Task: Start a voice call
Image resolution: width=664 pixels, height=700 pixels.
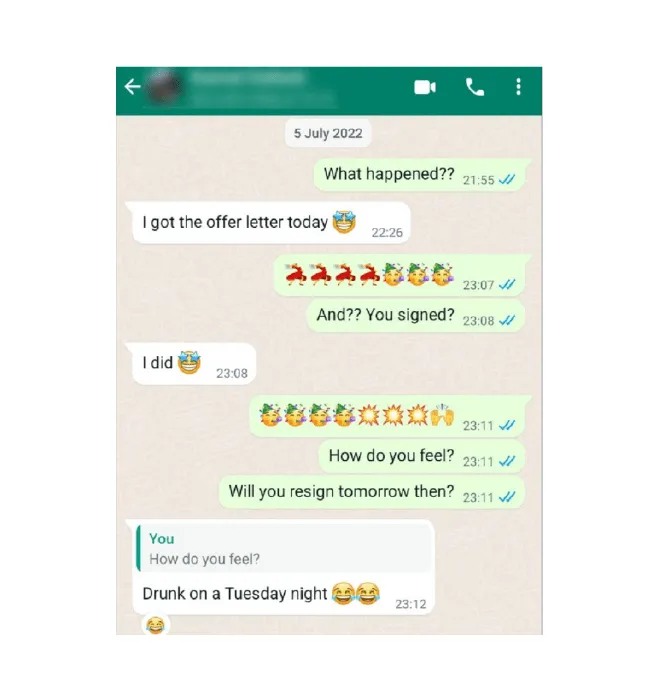Action: [475, 87]
